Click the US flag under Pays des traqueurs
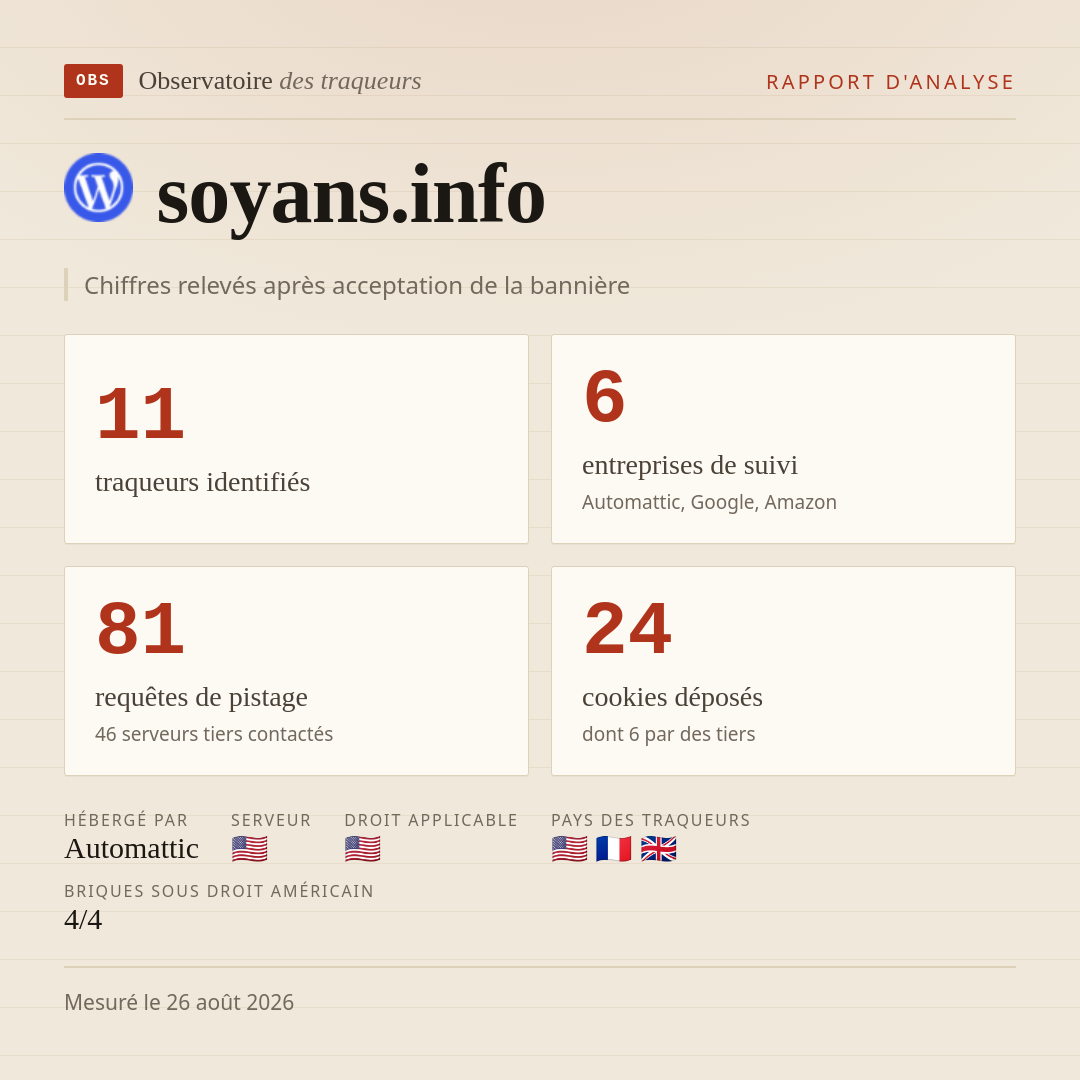Screen dimensions: 1080x1080 click(x=570, y=849)
